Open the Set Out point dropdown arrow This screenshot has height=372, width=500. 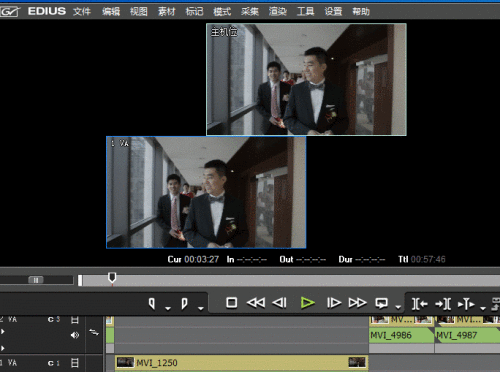tap(200, 308)
